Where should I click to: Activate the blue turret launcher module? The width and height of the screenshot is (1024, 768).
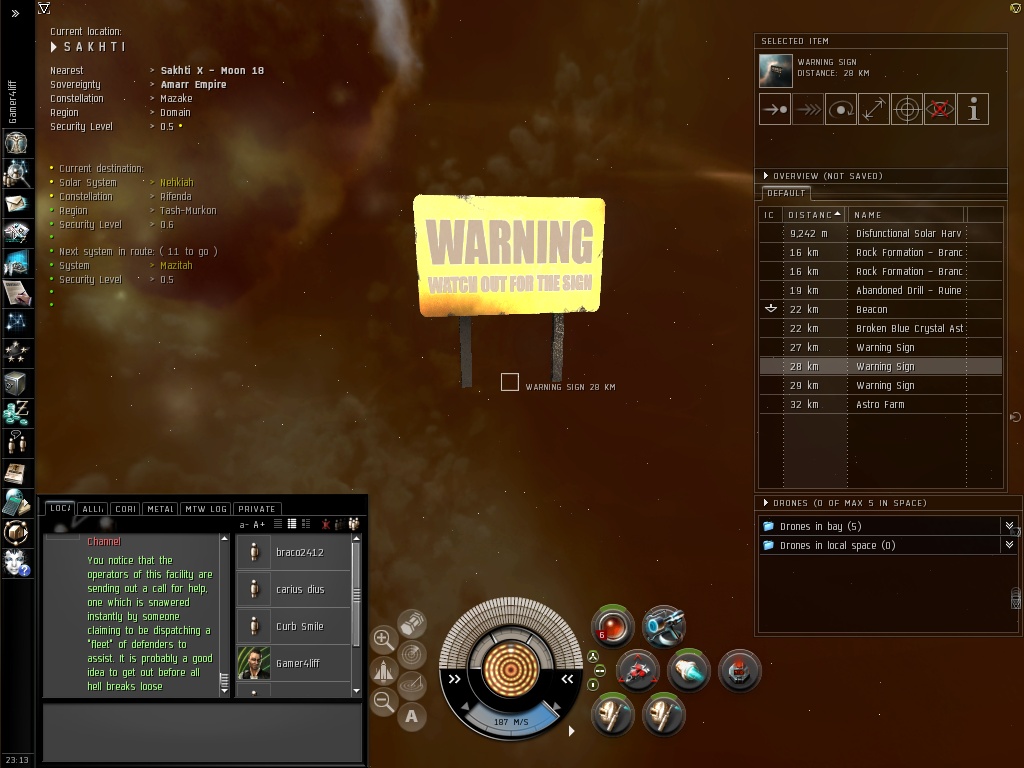tap(663, 626)
